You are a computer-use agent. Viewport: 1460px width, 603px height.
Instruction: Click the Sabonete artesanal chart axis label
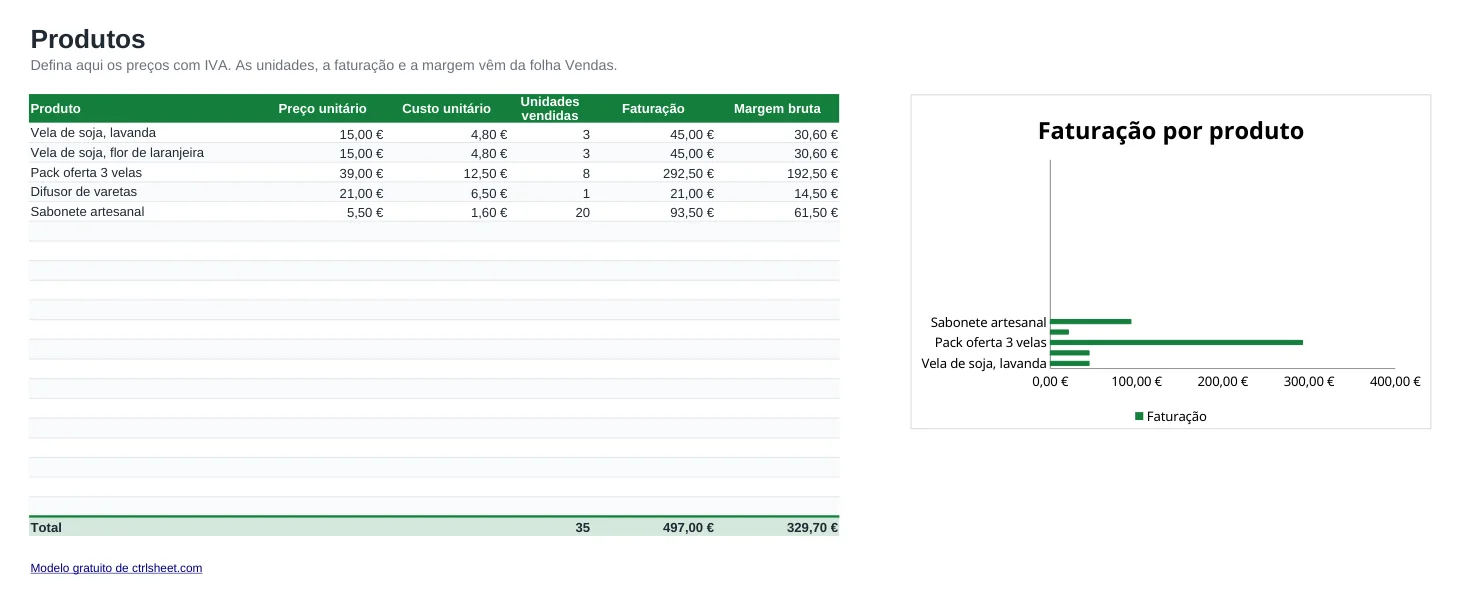pos(988,322)
